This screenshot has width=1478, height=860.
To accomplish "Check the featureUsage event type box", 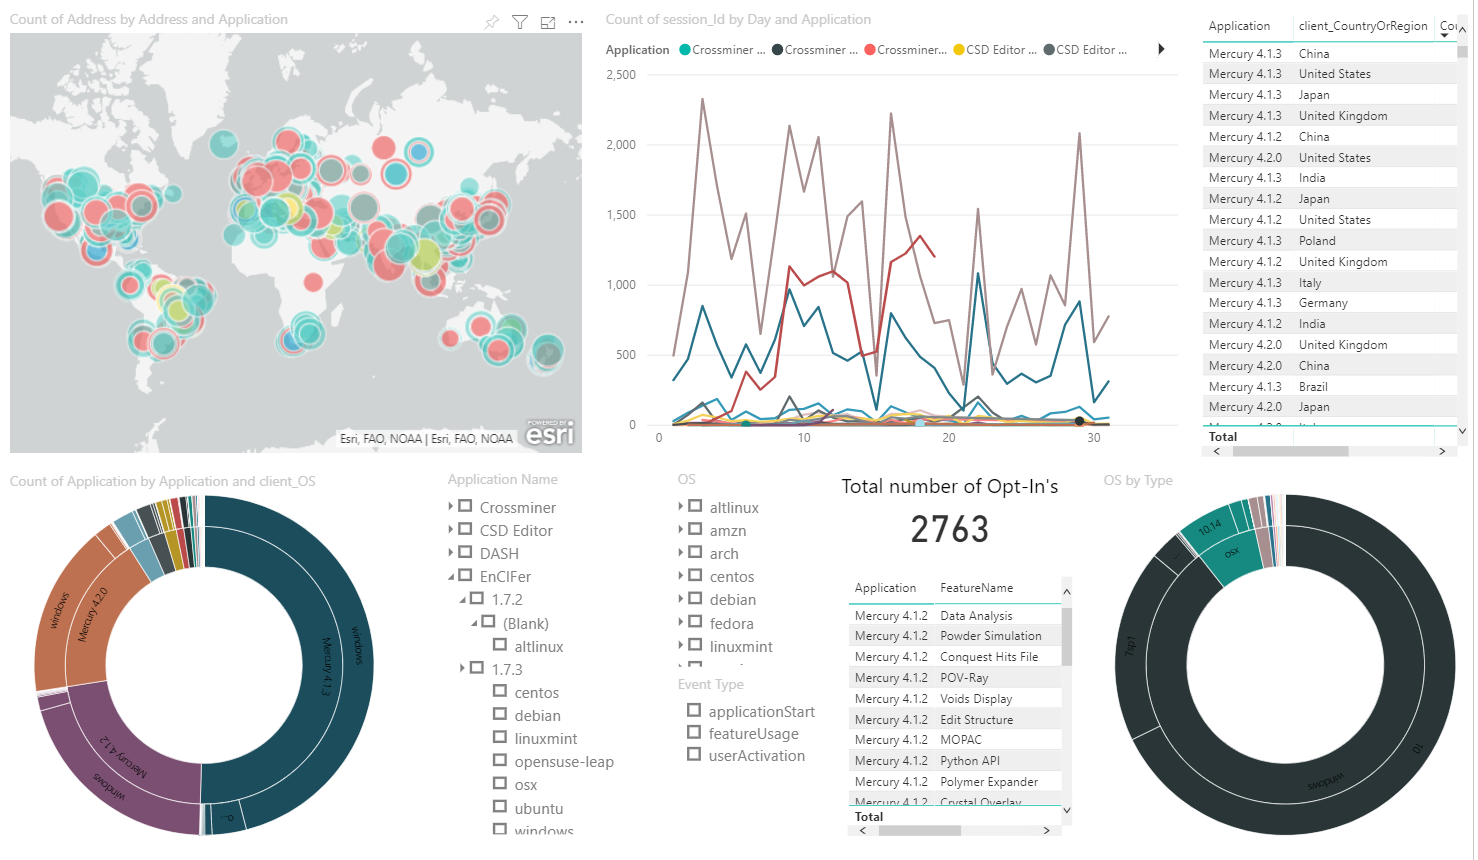I will [694, 732].
